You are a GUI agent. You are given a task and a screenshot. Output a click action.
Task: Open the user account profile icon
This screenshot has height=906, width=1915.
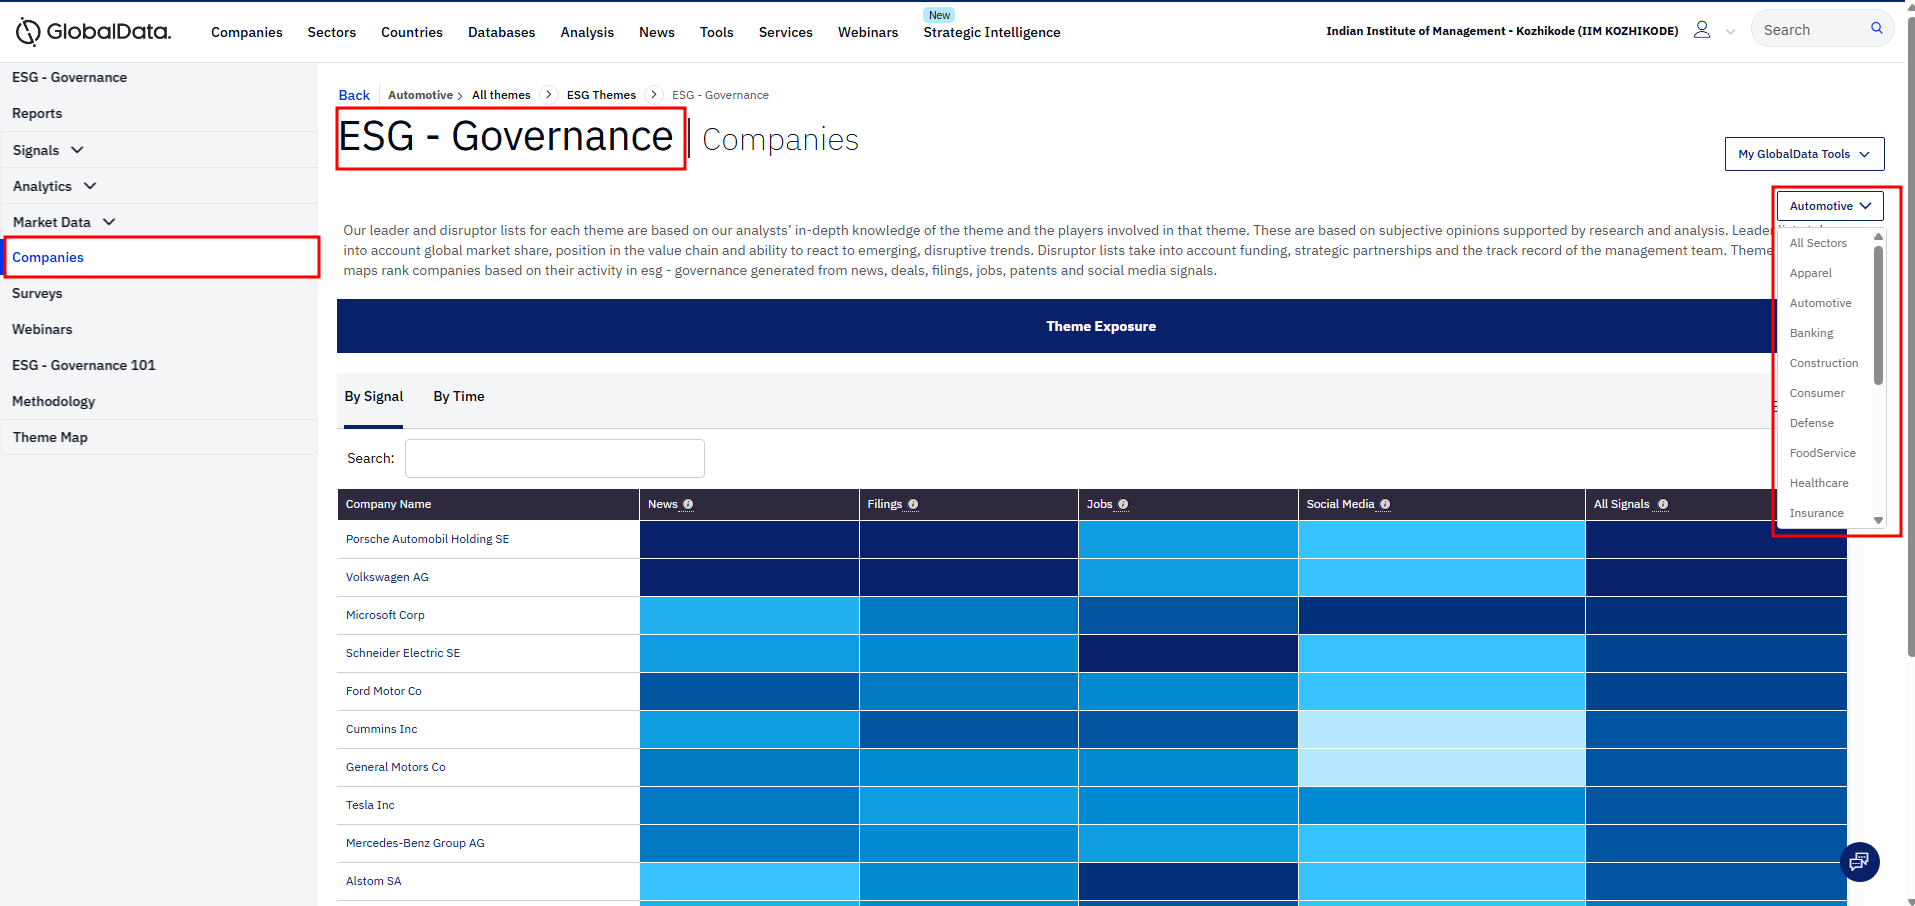click(1701, 30)
